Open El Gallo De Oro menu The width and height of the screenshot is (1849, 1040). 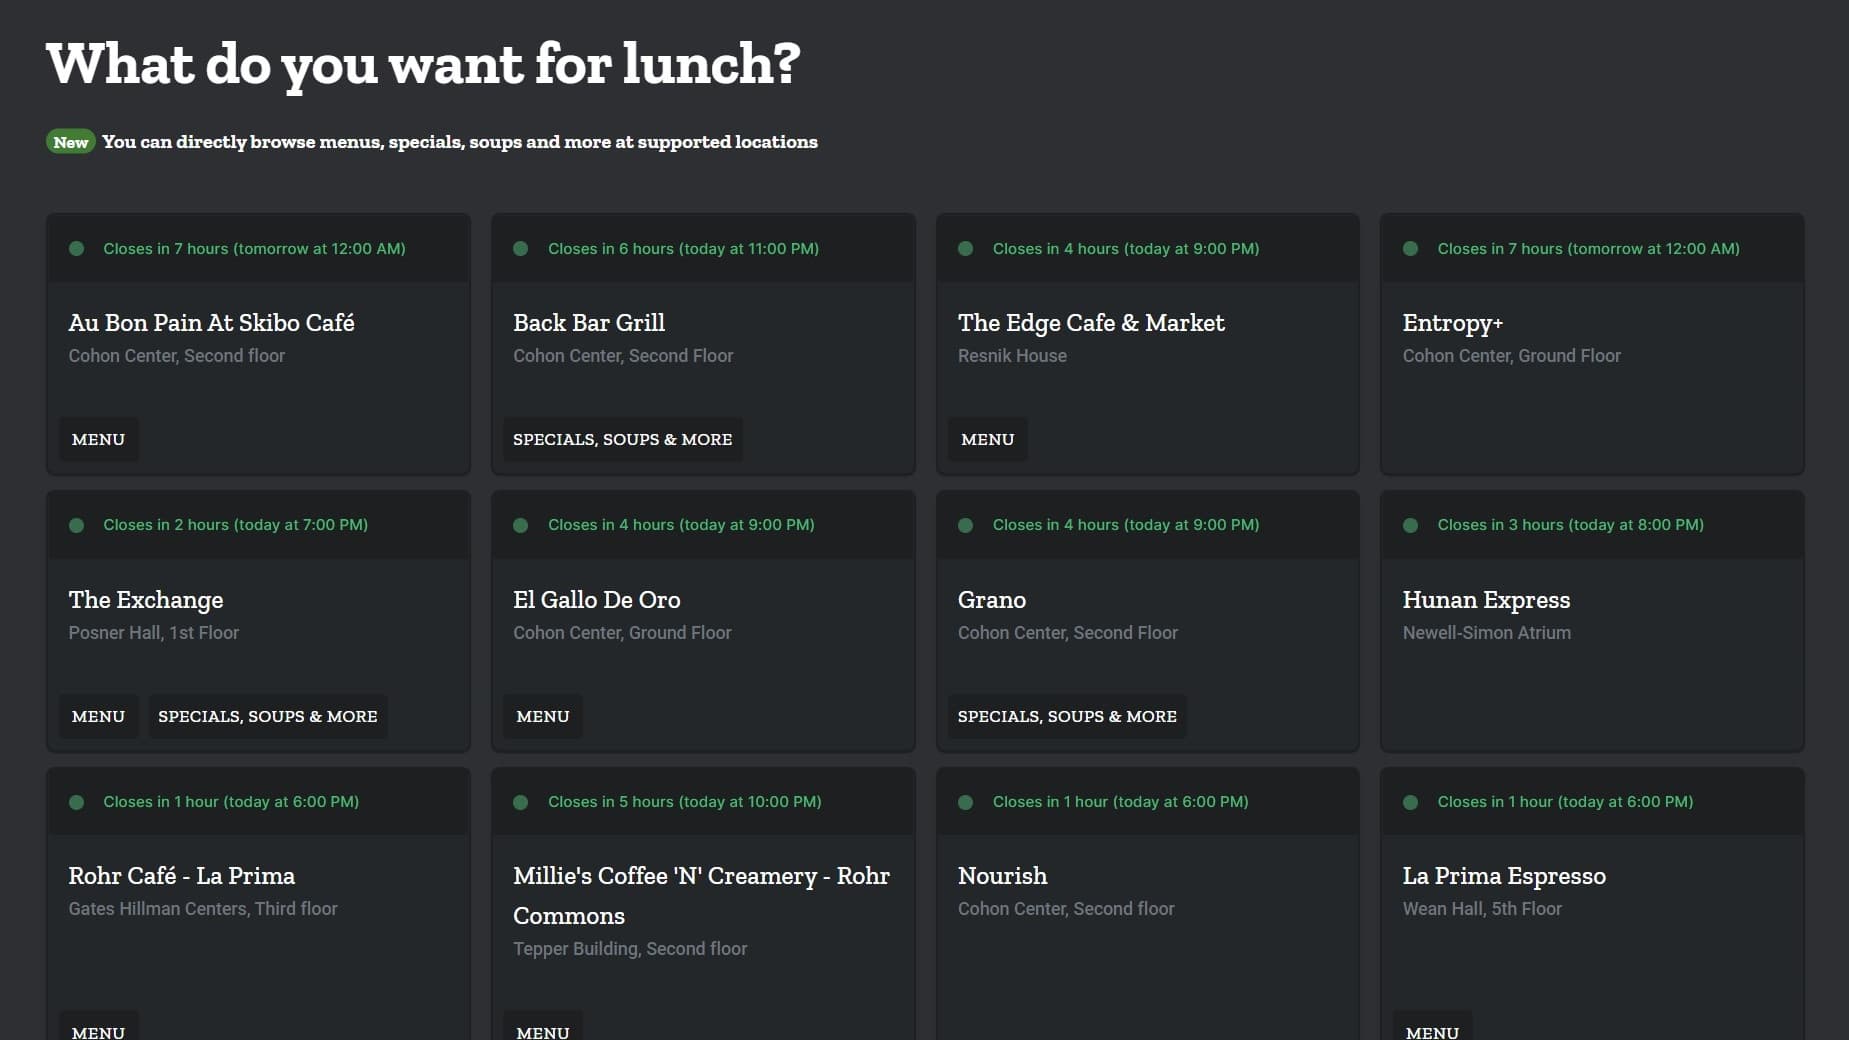click(543, 717)
